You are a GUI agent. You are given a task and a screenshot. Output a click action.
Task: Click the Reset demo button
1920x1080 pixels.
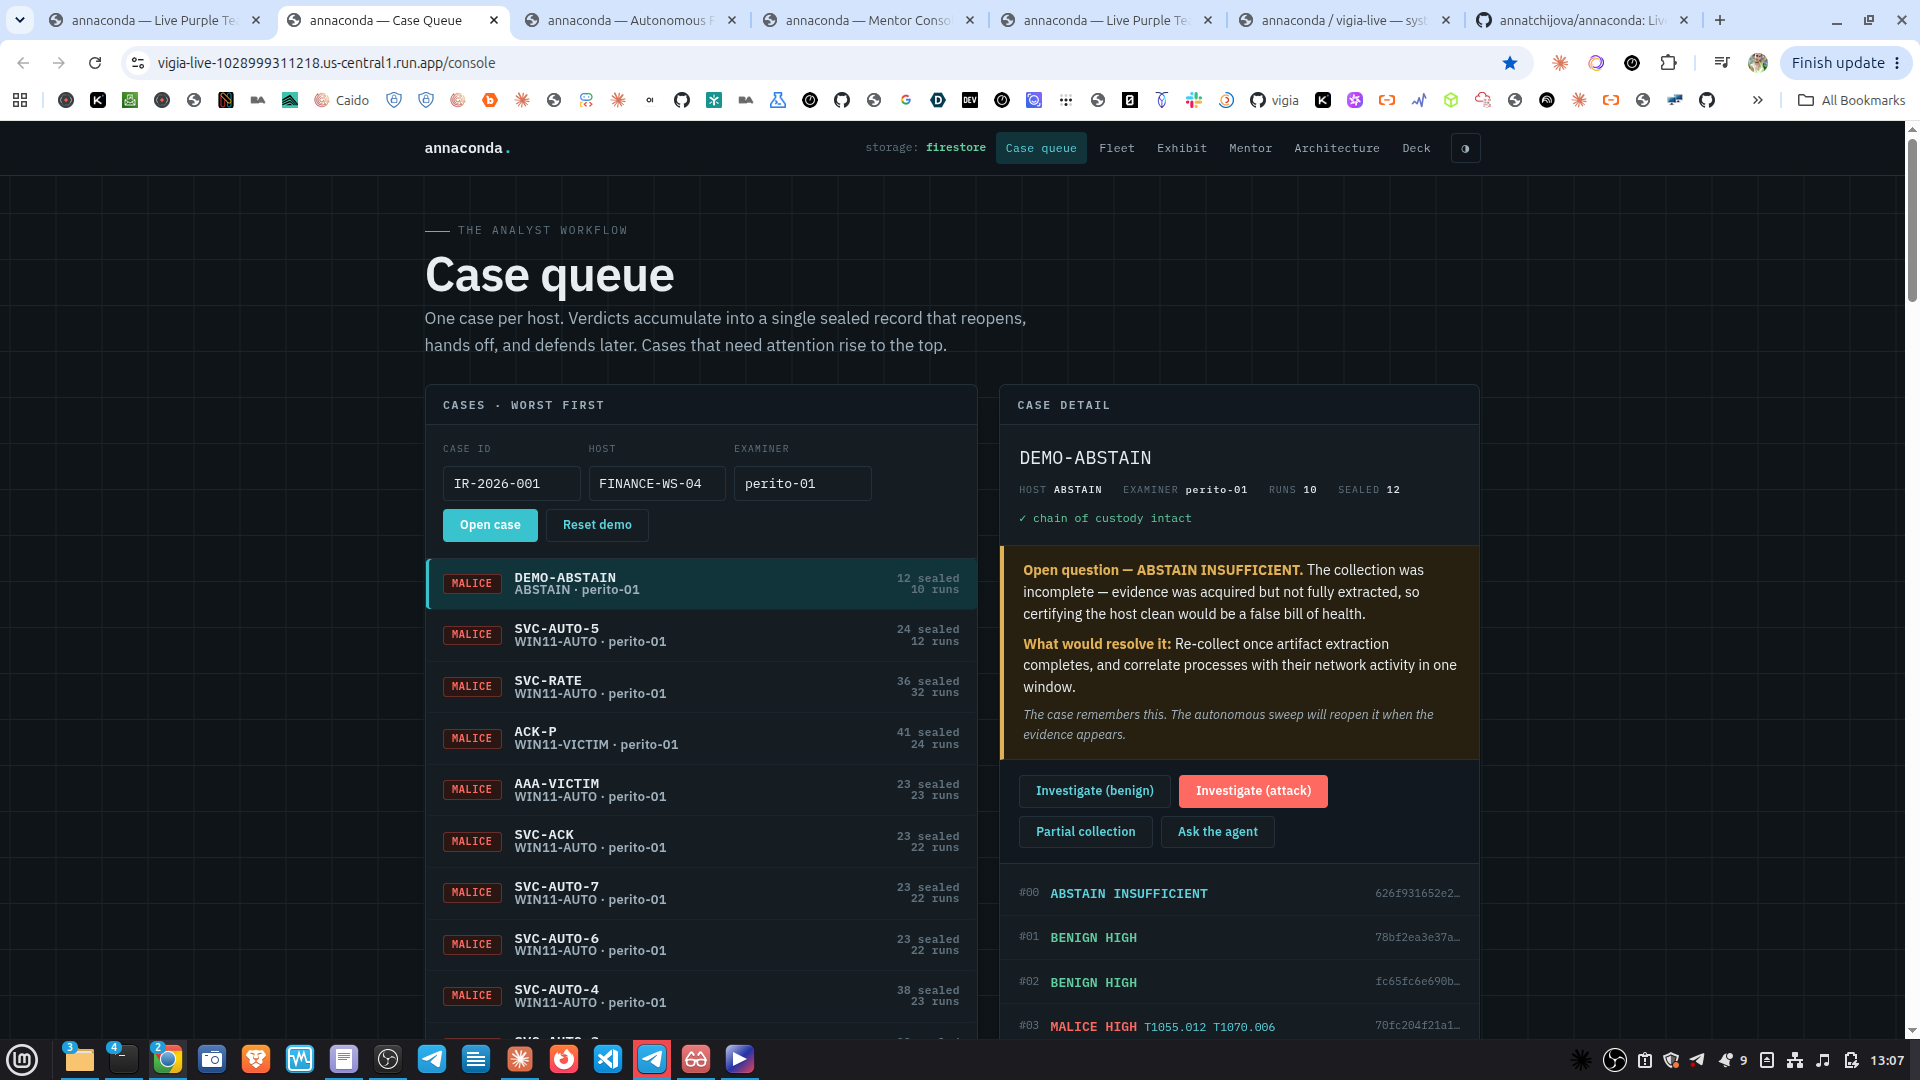[597, 525]
